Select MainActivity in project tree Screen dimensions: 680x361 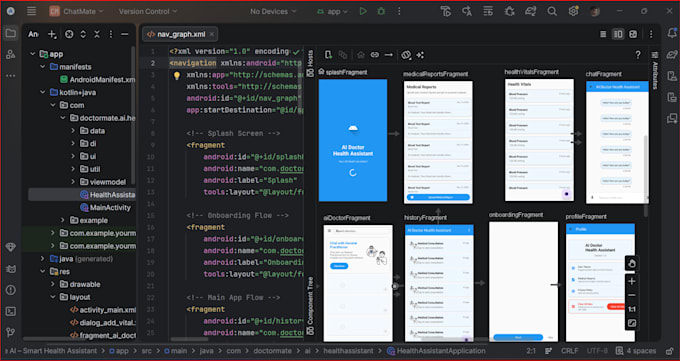(105, 207)
